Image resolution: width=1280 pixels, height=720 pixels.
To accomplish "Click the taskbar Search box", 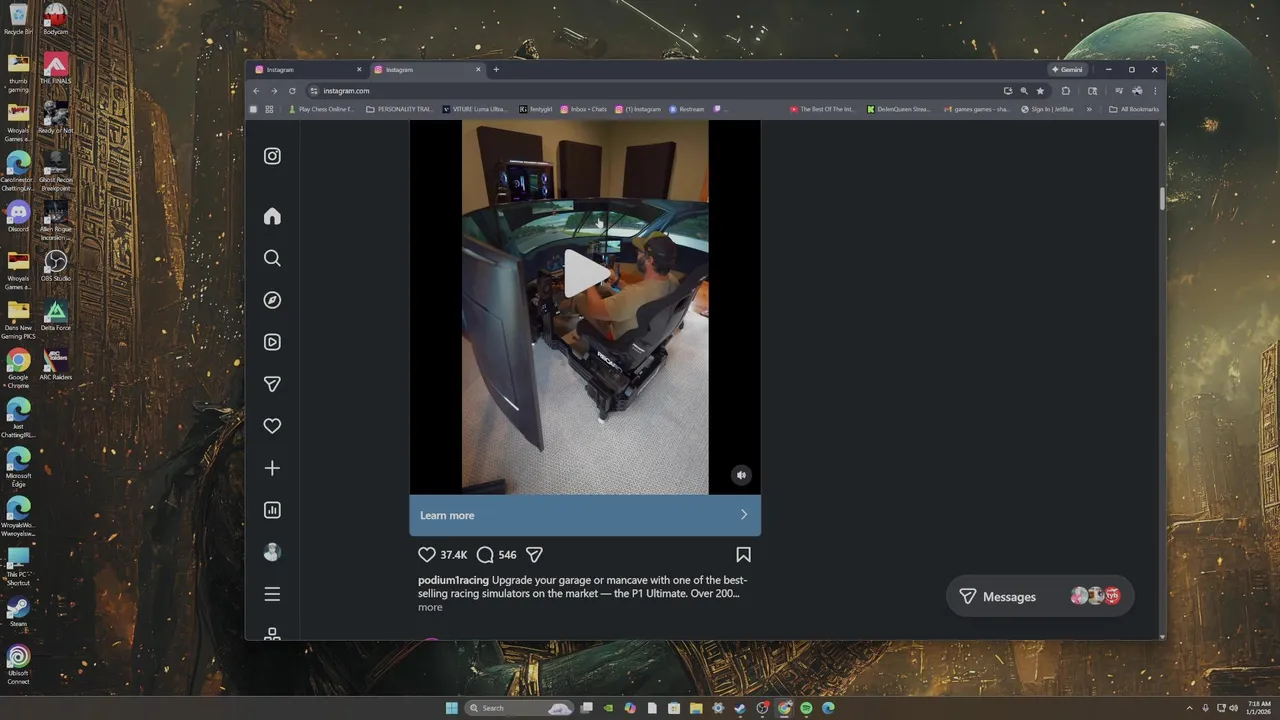I will pyautogui.click(x=518, y=708).
